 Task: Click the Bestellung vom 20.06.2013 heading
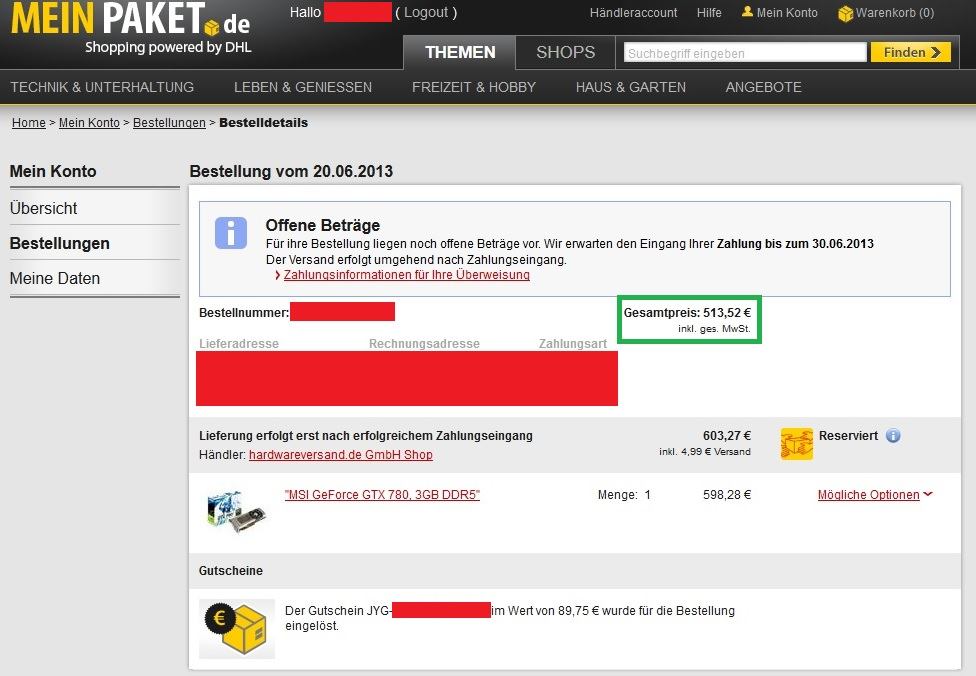(291, 171)
